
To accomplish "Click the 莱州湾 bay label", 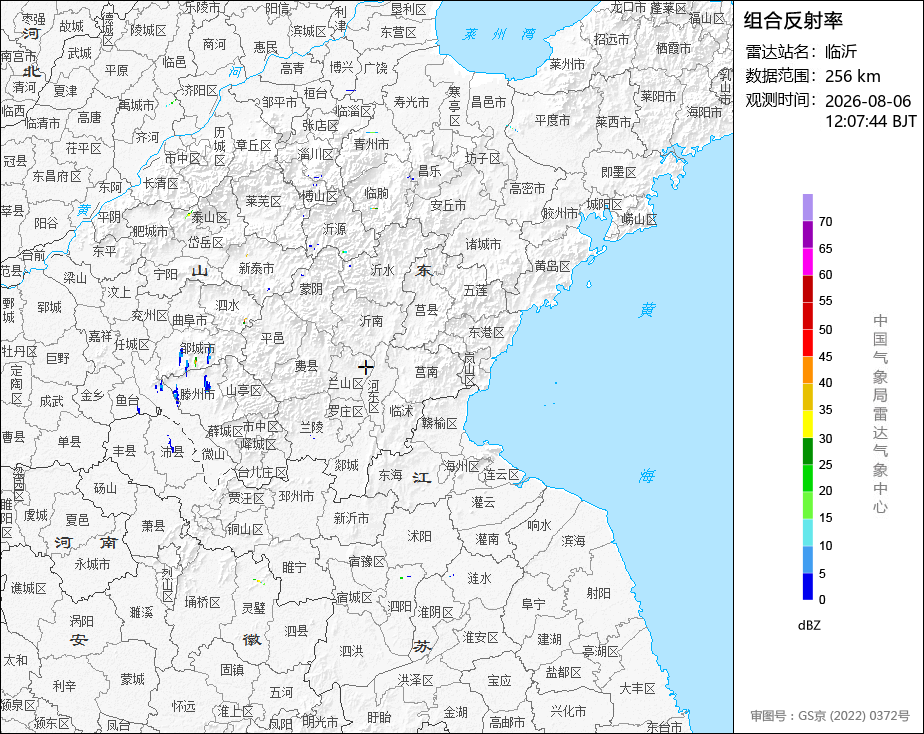I will (499, 34).
